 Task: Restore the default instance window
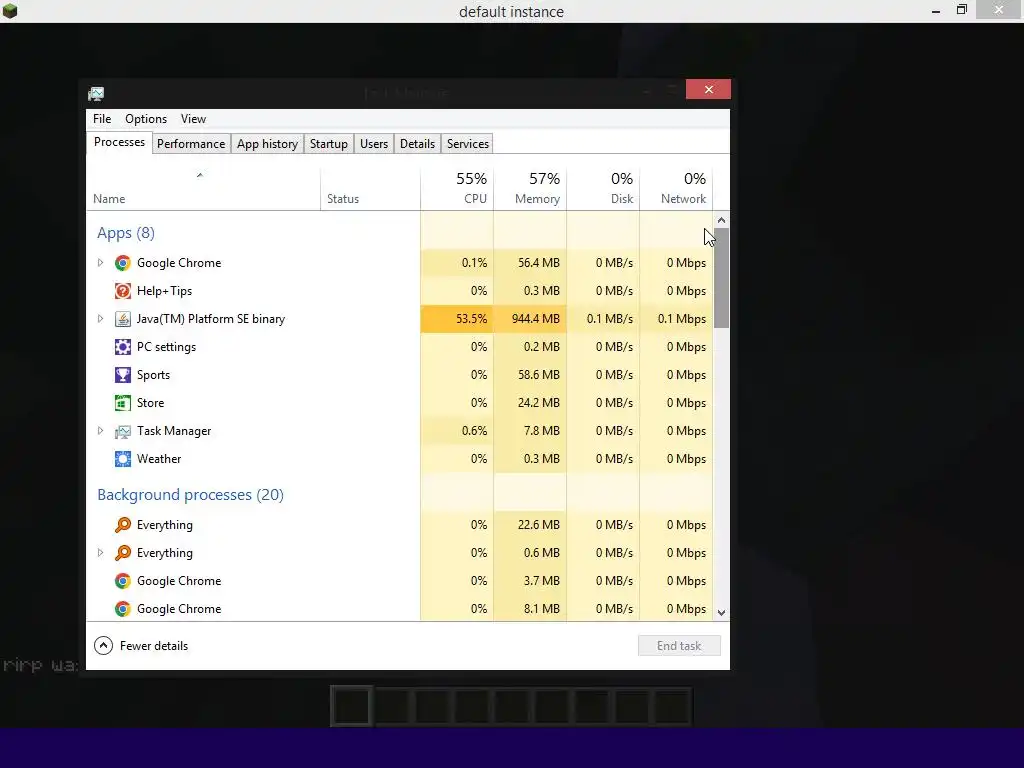tap(961, 10)
